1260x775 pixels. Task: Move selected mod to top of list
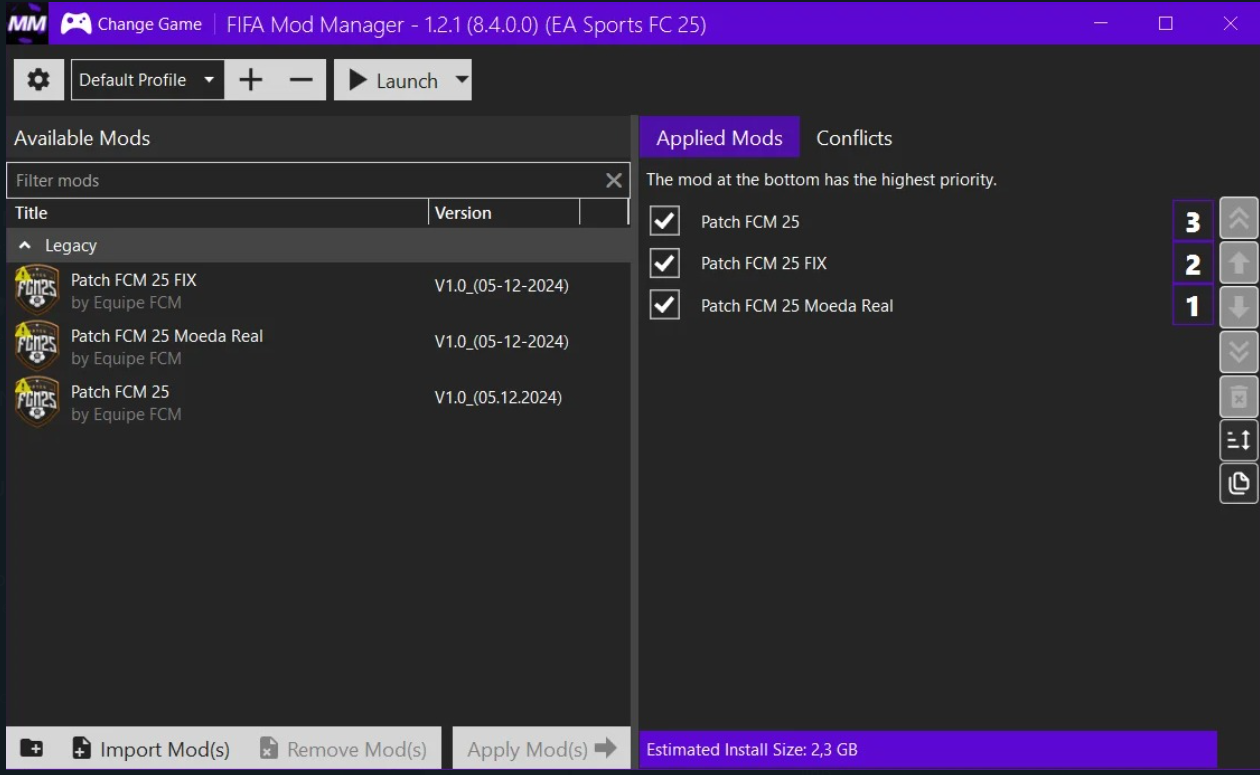coord(1238,220)
